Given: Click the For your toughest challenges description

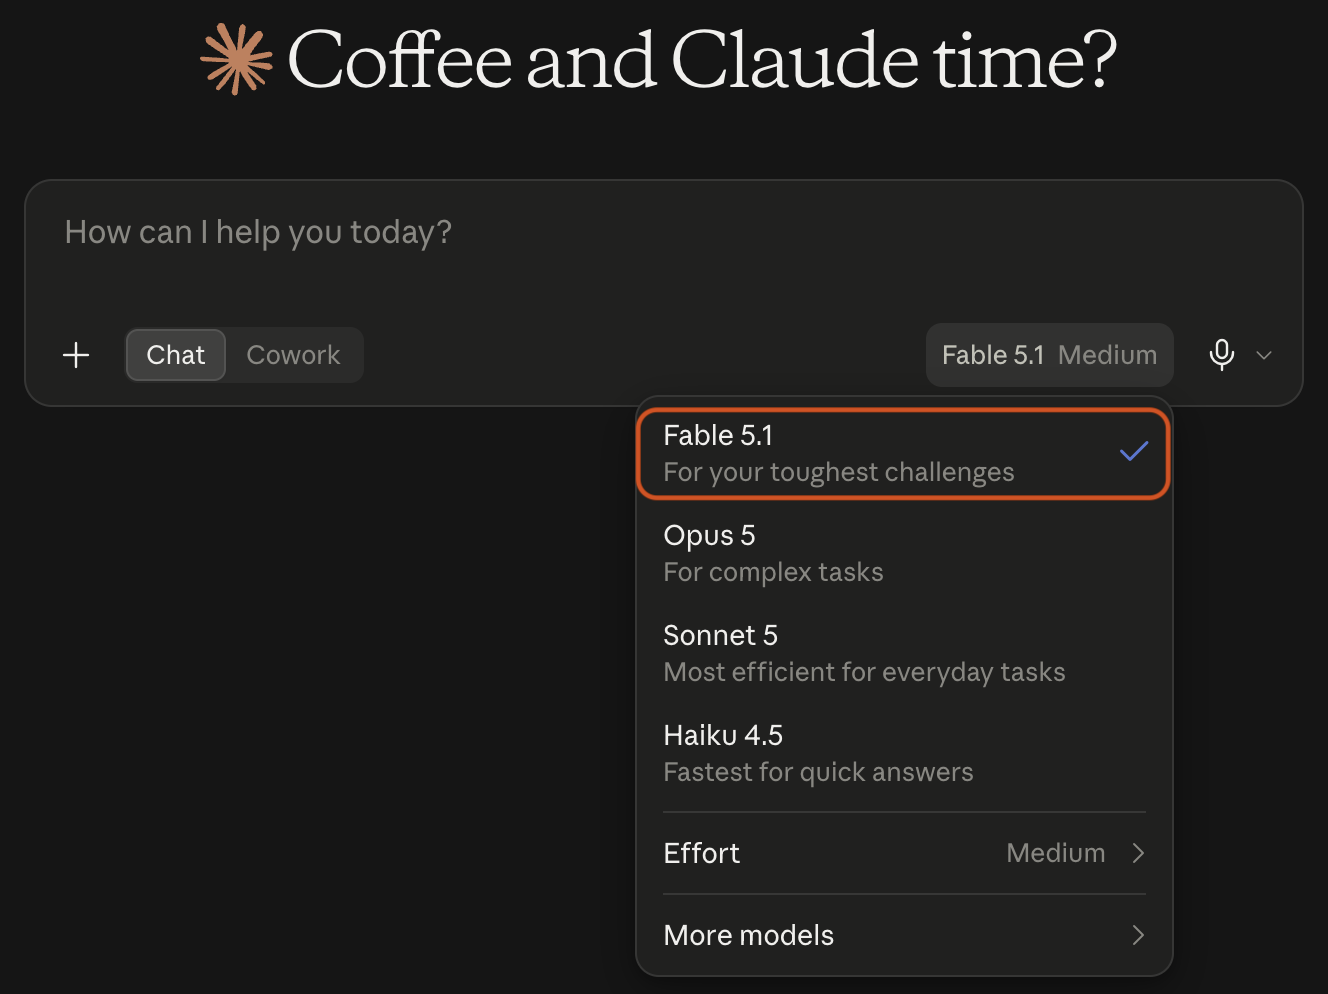Looking at the screenshot, I should 838,472.
